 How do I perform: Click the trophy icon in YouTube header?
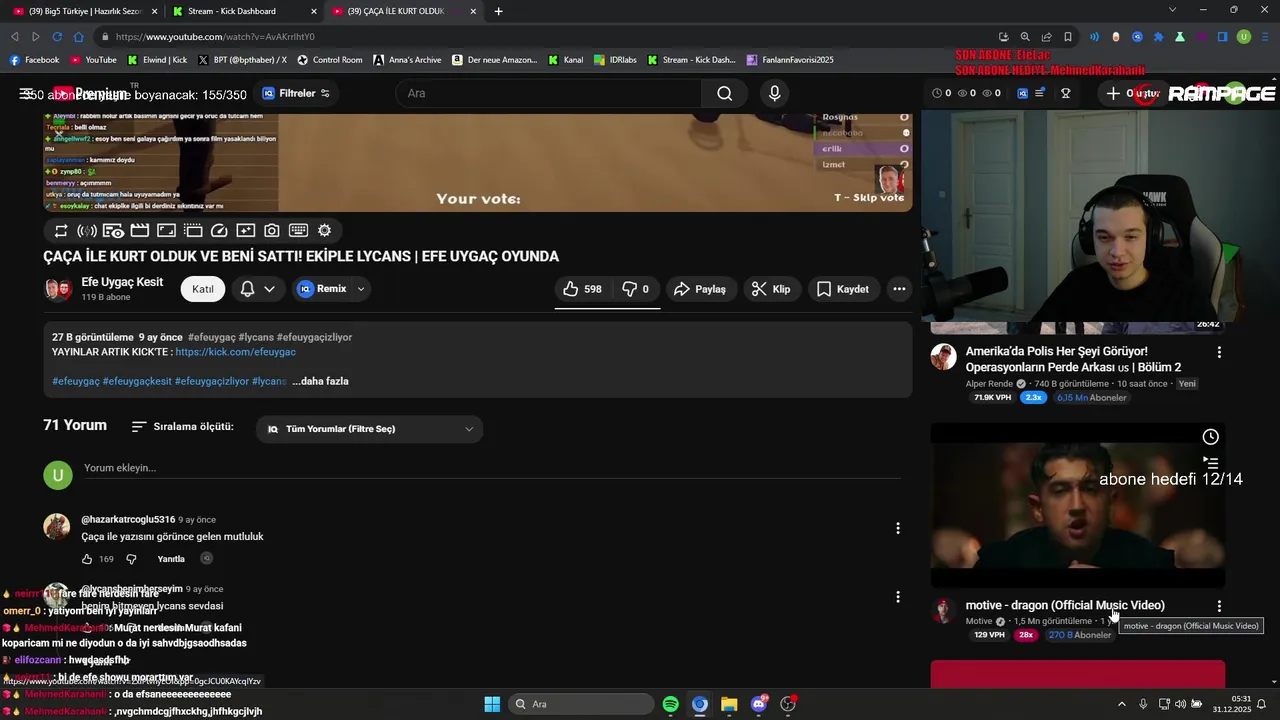pyautogui.click(x=1066, y=93)
